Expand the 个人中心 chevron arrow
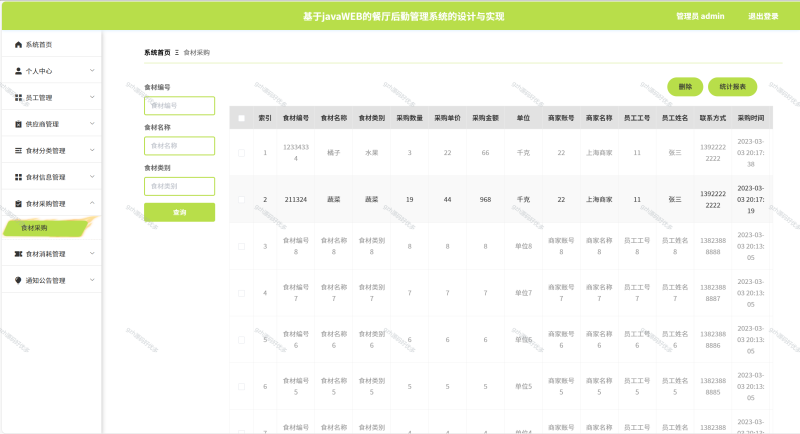This screenshot has width=800, height=434. click(x=92, y=71)
